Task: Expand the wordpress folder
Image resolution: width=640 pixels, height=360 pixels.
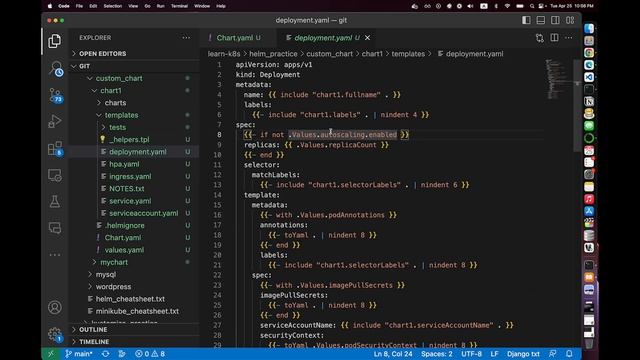Action: coord(113,287)
